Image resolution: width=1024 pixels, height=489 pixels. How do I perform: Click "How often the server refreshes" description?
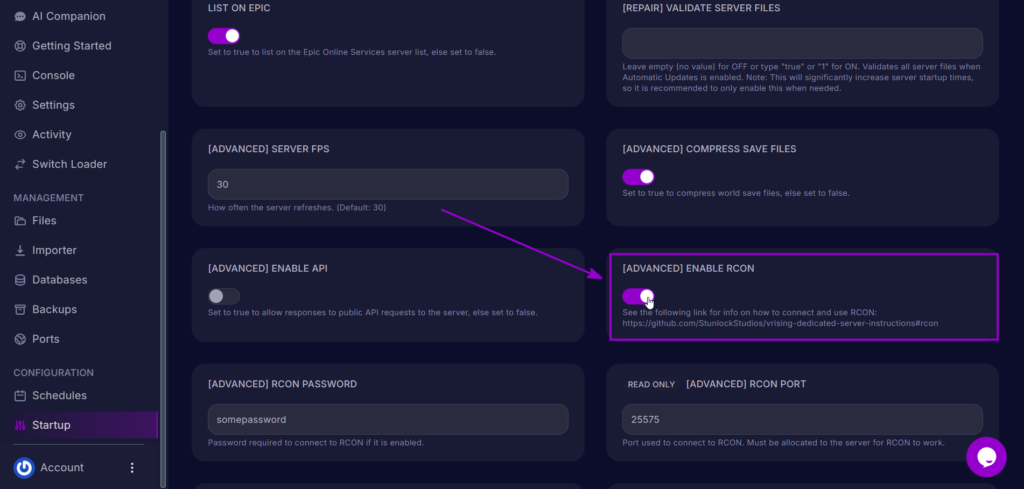pos(296,208)
